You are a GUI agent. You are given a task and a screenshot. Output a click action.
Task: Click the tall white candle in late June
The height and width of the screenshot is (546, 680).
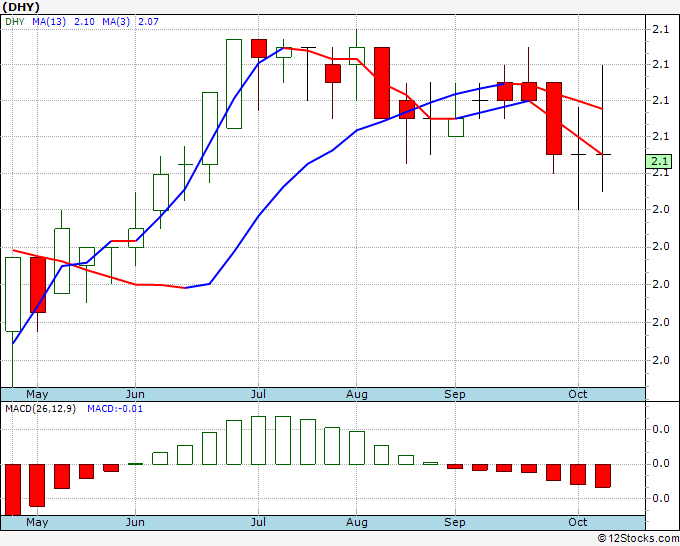click(234, 84)
